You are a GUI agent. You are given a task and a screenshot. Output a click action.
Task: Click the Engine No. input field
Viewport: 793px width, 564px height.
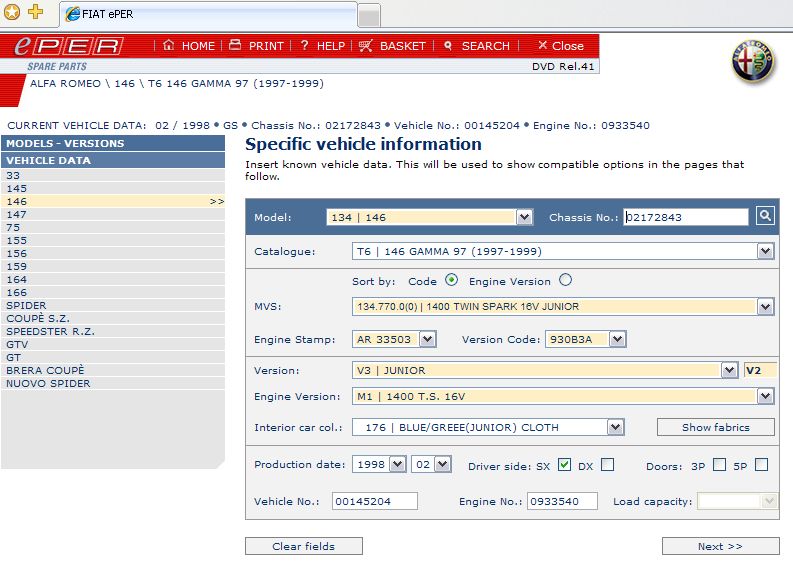tap(561, 502)
